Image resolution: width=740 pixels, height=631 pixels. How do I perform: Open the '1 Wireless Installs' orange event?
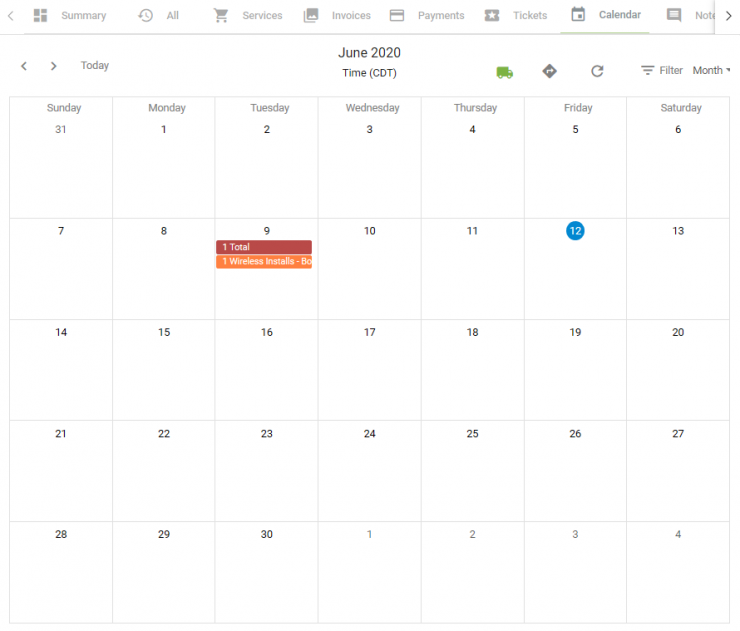(x=264, y=261)
